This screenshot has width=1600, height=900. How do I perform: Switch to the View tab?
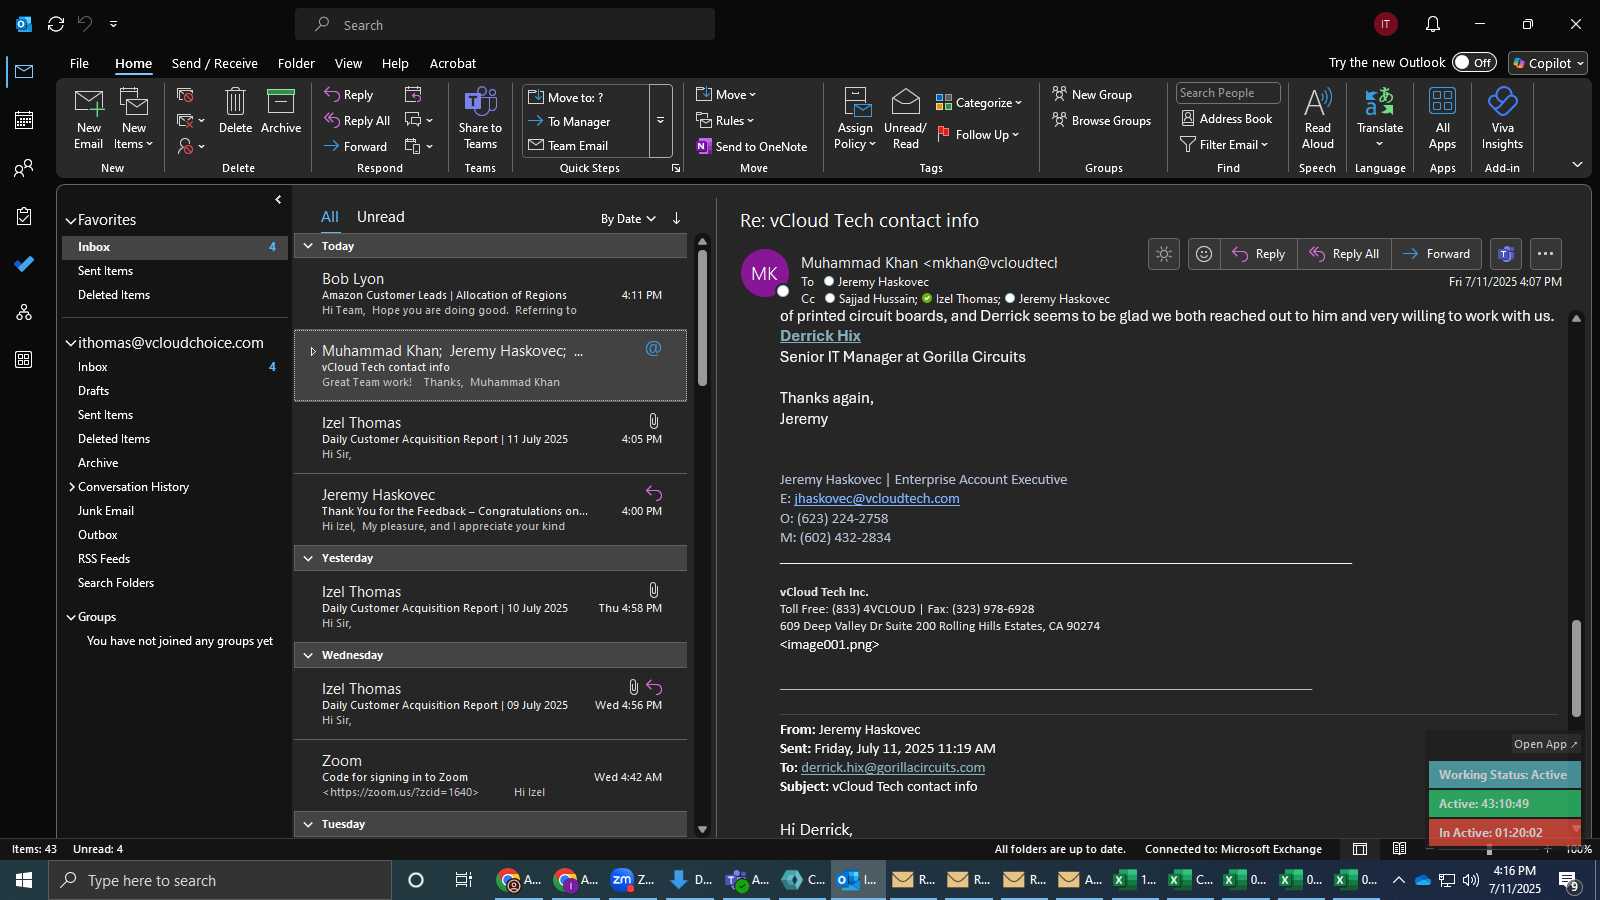(x=348, y=63)
